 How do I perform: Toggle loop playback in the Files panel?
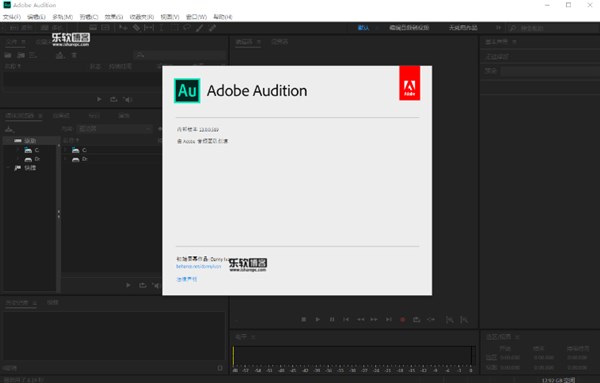tap(114, 99)
